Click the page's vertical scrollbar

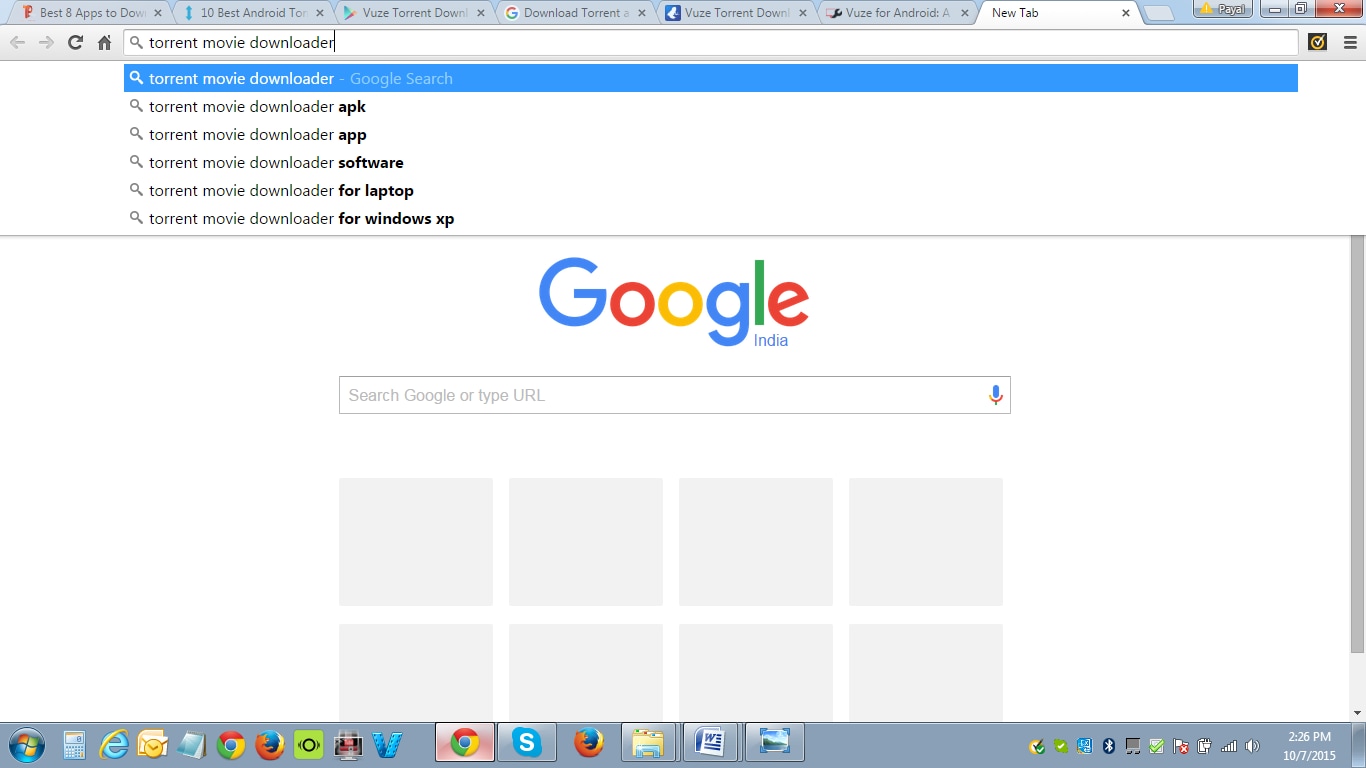point(1357,445)
